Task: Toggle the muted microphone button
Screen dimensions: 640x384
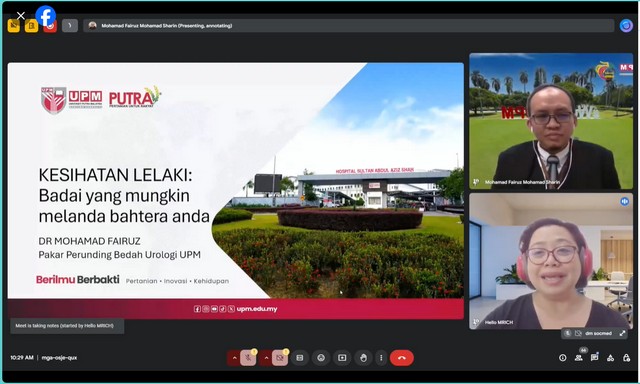Action: (x=248, y=358)
